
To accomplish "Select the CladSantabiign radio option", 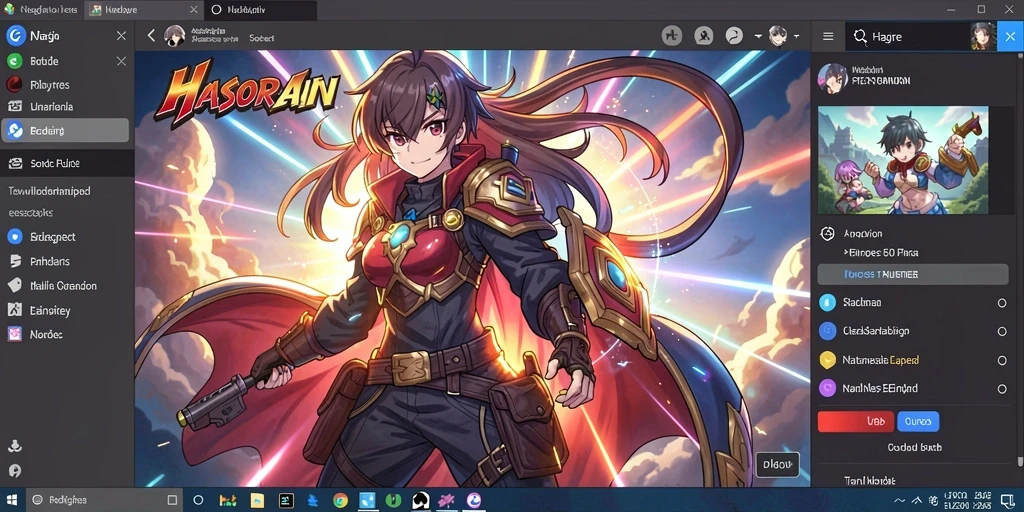I will [x=1002, y=332].
